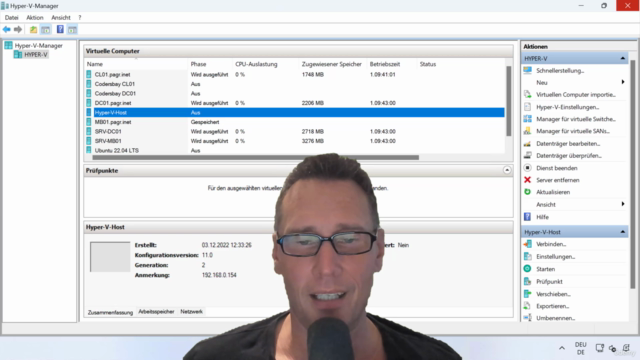Switch to the Netzwerk tab
The image size is (640, 360).
pos(191,311)
